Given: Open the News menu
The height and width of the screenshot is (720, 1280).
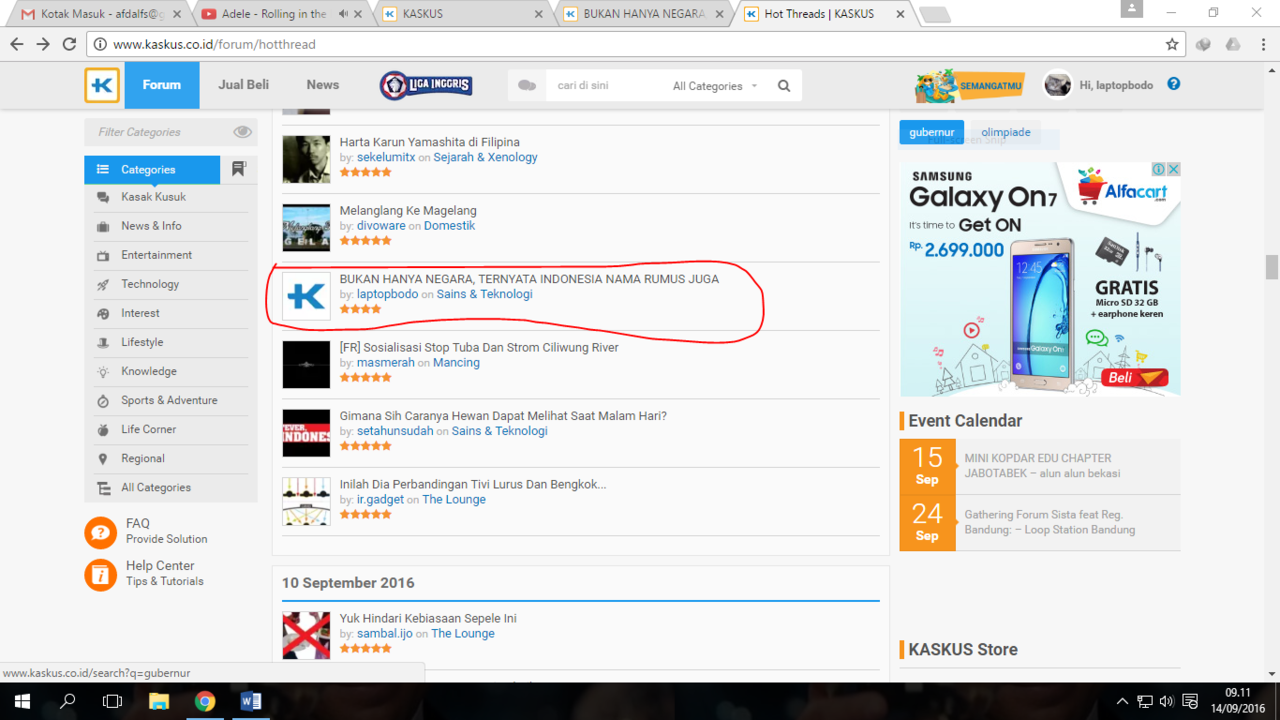Looking at the screenshot, I should tap(323, 85).
